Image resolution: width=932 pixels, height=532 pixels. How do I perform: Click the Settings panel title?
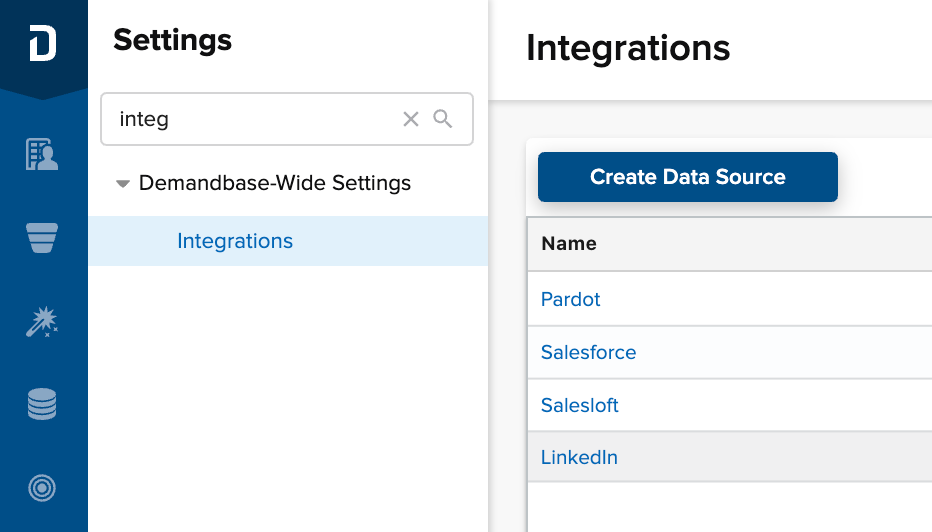tap(172, 40)
